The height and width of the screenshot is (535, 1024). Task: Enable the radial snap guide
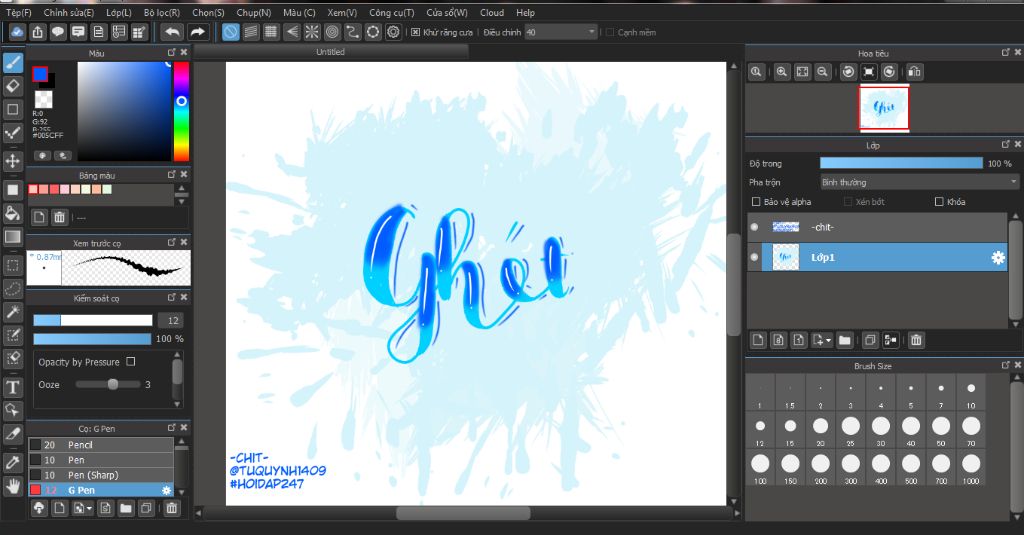coord(312,32)
